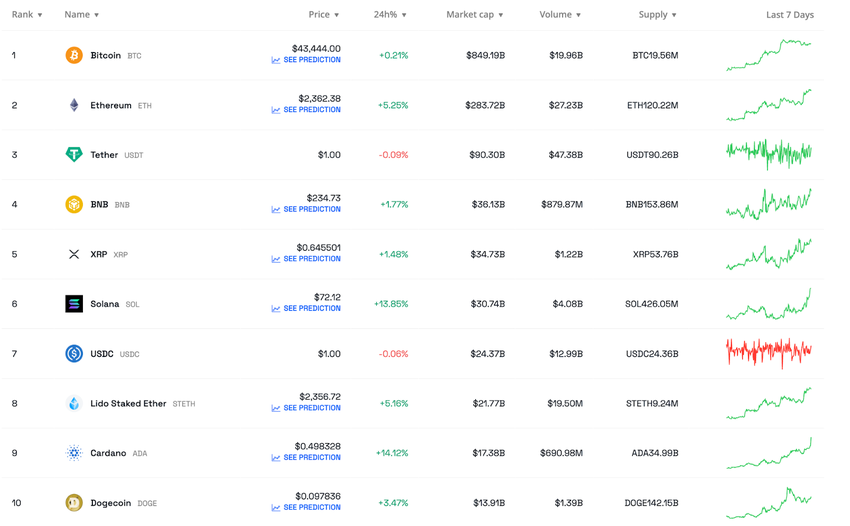The width and height of the screenshot is (850, 526).
Task: Click the USDC logo icon
Action: (74, 354)
